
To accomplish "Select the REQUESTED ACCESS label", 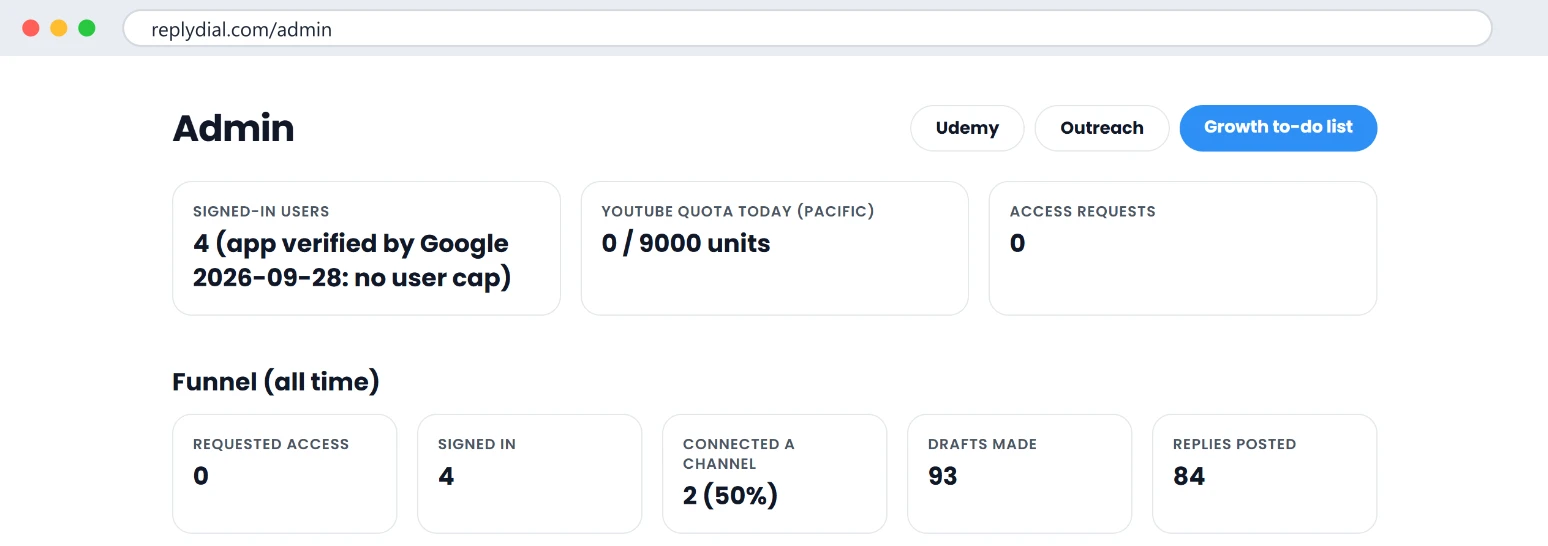I will pos(271,444).
